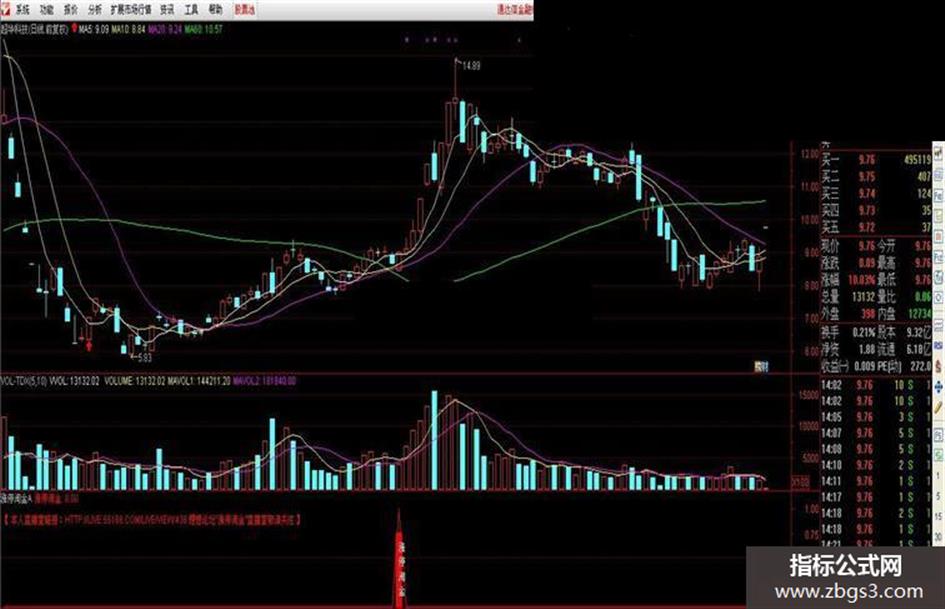The width and height of the screenshot is (945, 609).
Task: Switch to the 30-minute period button
Action: click(938, 536)
